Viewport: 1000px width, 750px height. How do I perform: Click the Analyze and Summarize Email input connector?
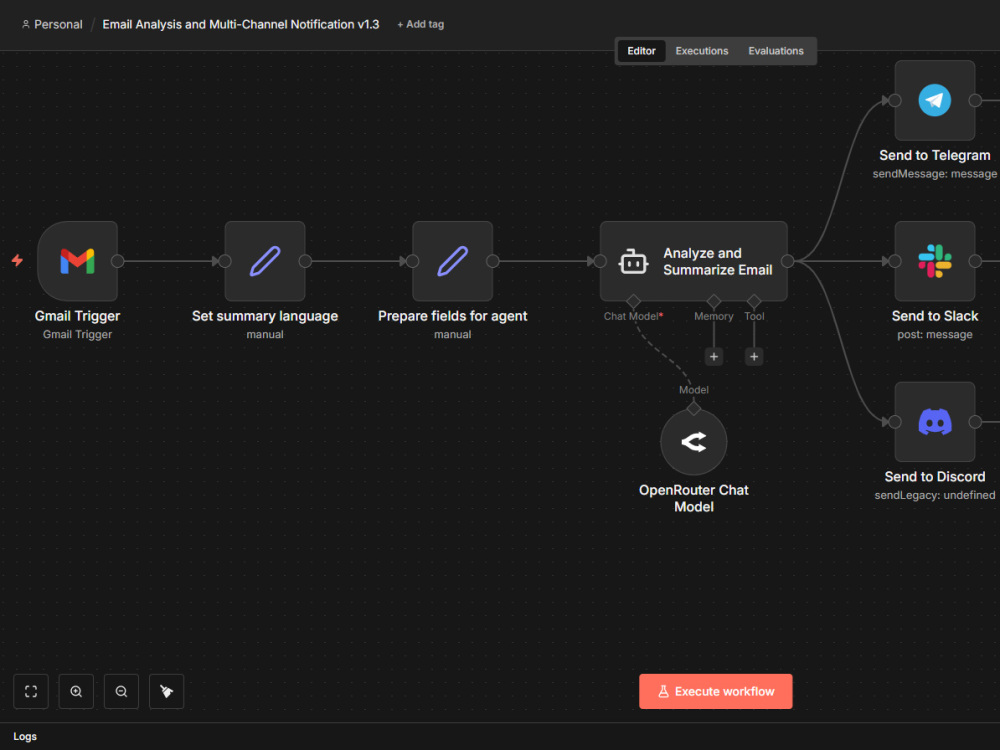(x=600, y=261)
